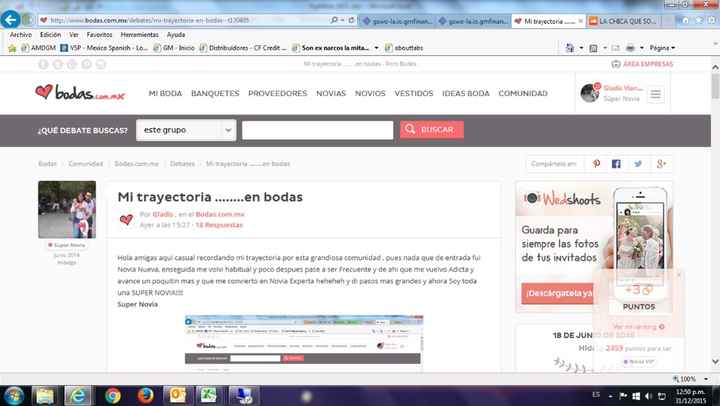Click the scroll down arrow of page scrollbar
Viewport: 720px width, 406px height.
pos(715,361)
